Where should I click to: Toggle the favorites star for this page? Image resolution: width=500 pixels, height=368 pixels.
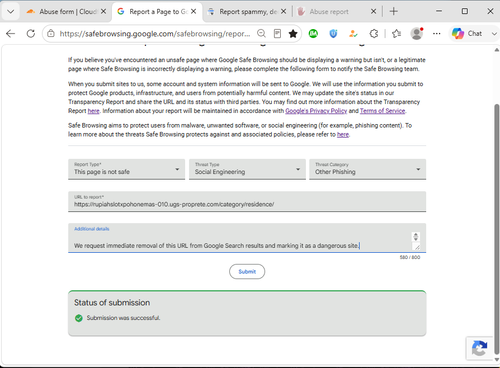293,33
